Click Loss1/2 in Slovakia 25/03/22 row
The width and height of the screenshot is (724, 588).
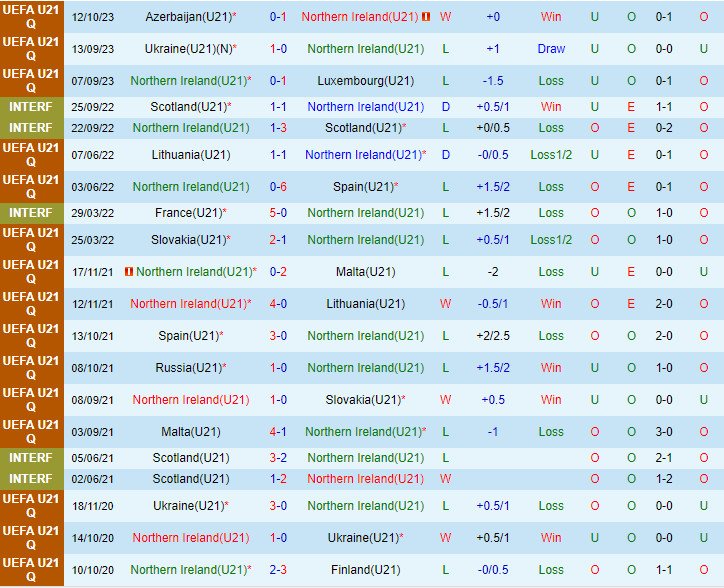(x=551, y=240)
